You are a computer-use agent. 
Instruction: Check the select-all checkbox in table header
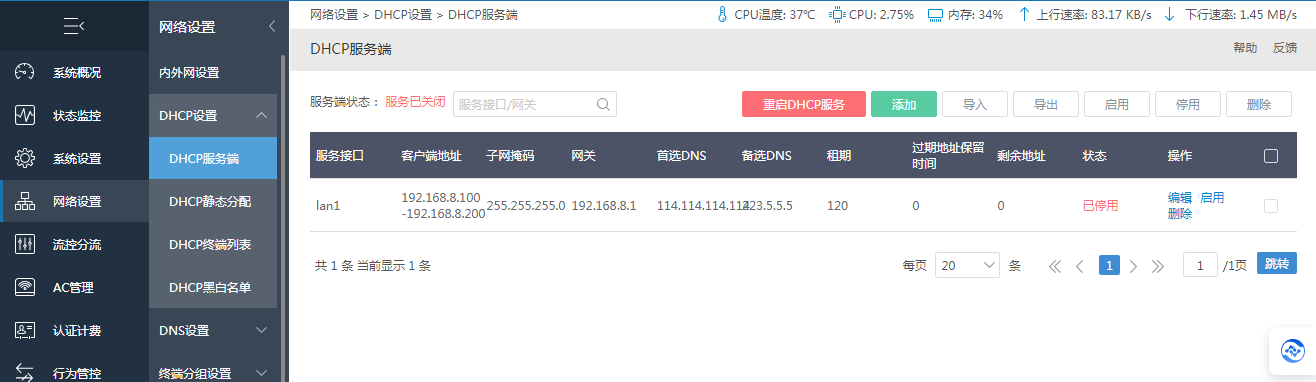pyautogui.click(x=1271, y=156)
